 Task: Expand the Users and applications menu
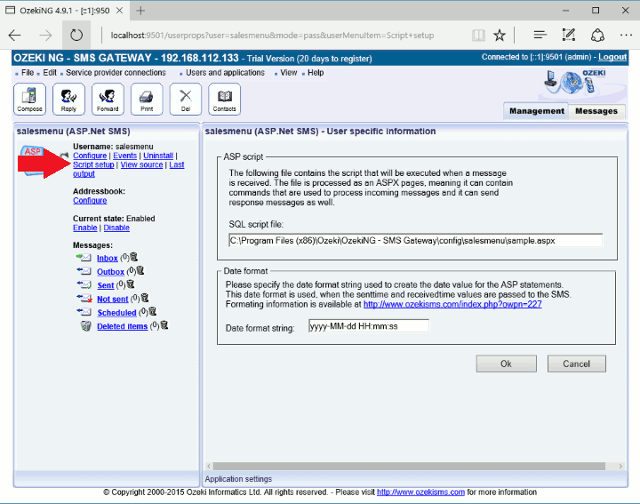point(224,73)
